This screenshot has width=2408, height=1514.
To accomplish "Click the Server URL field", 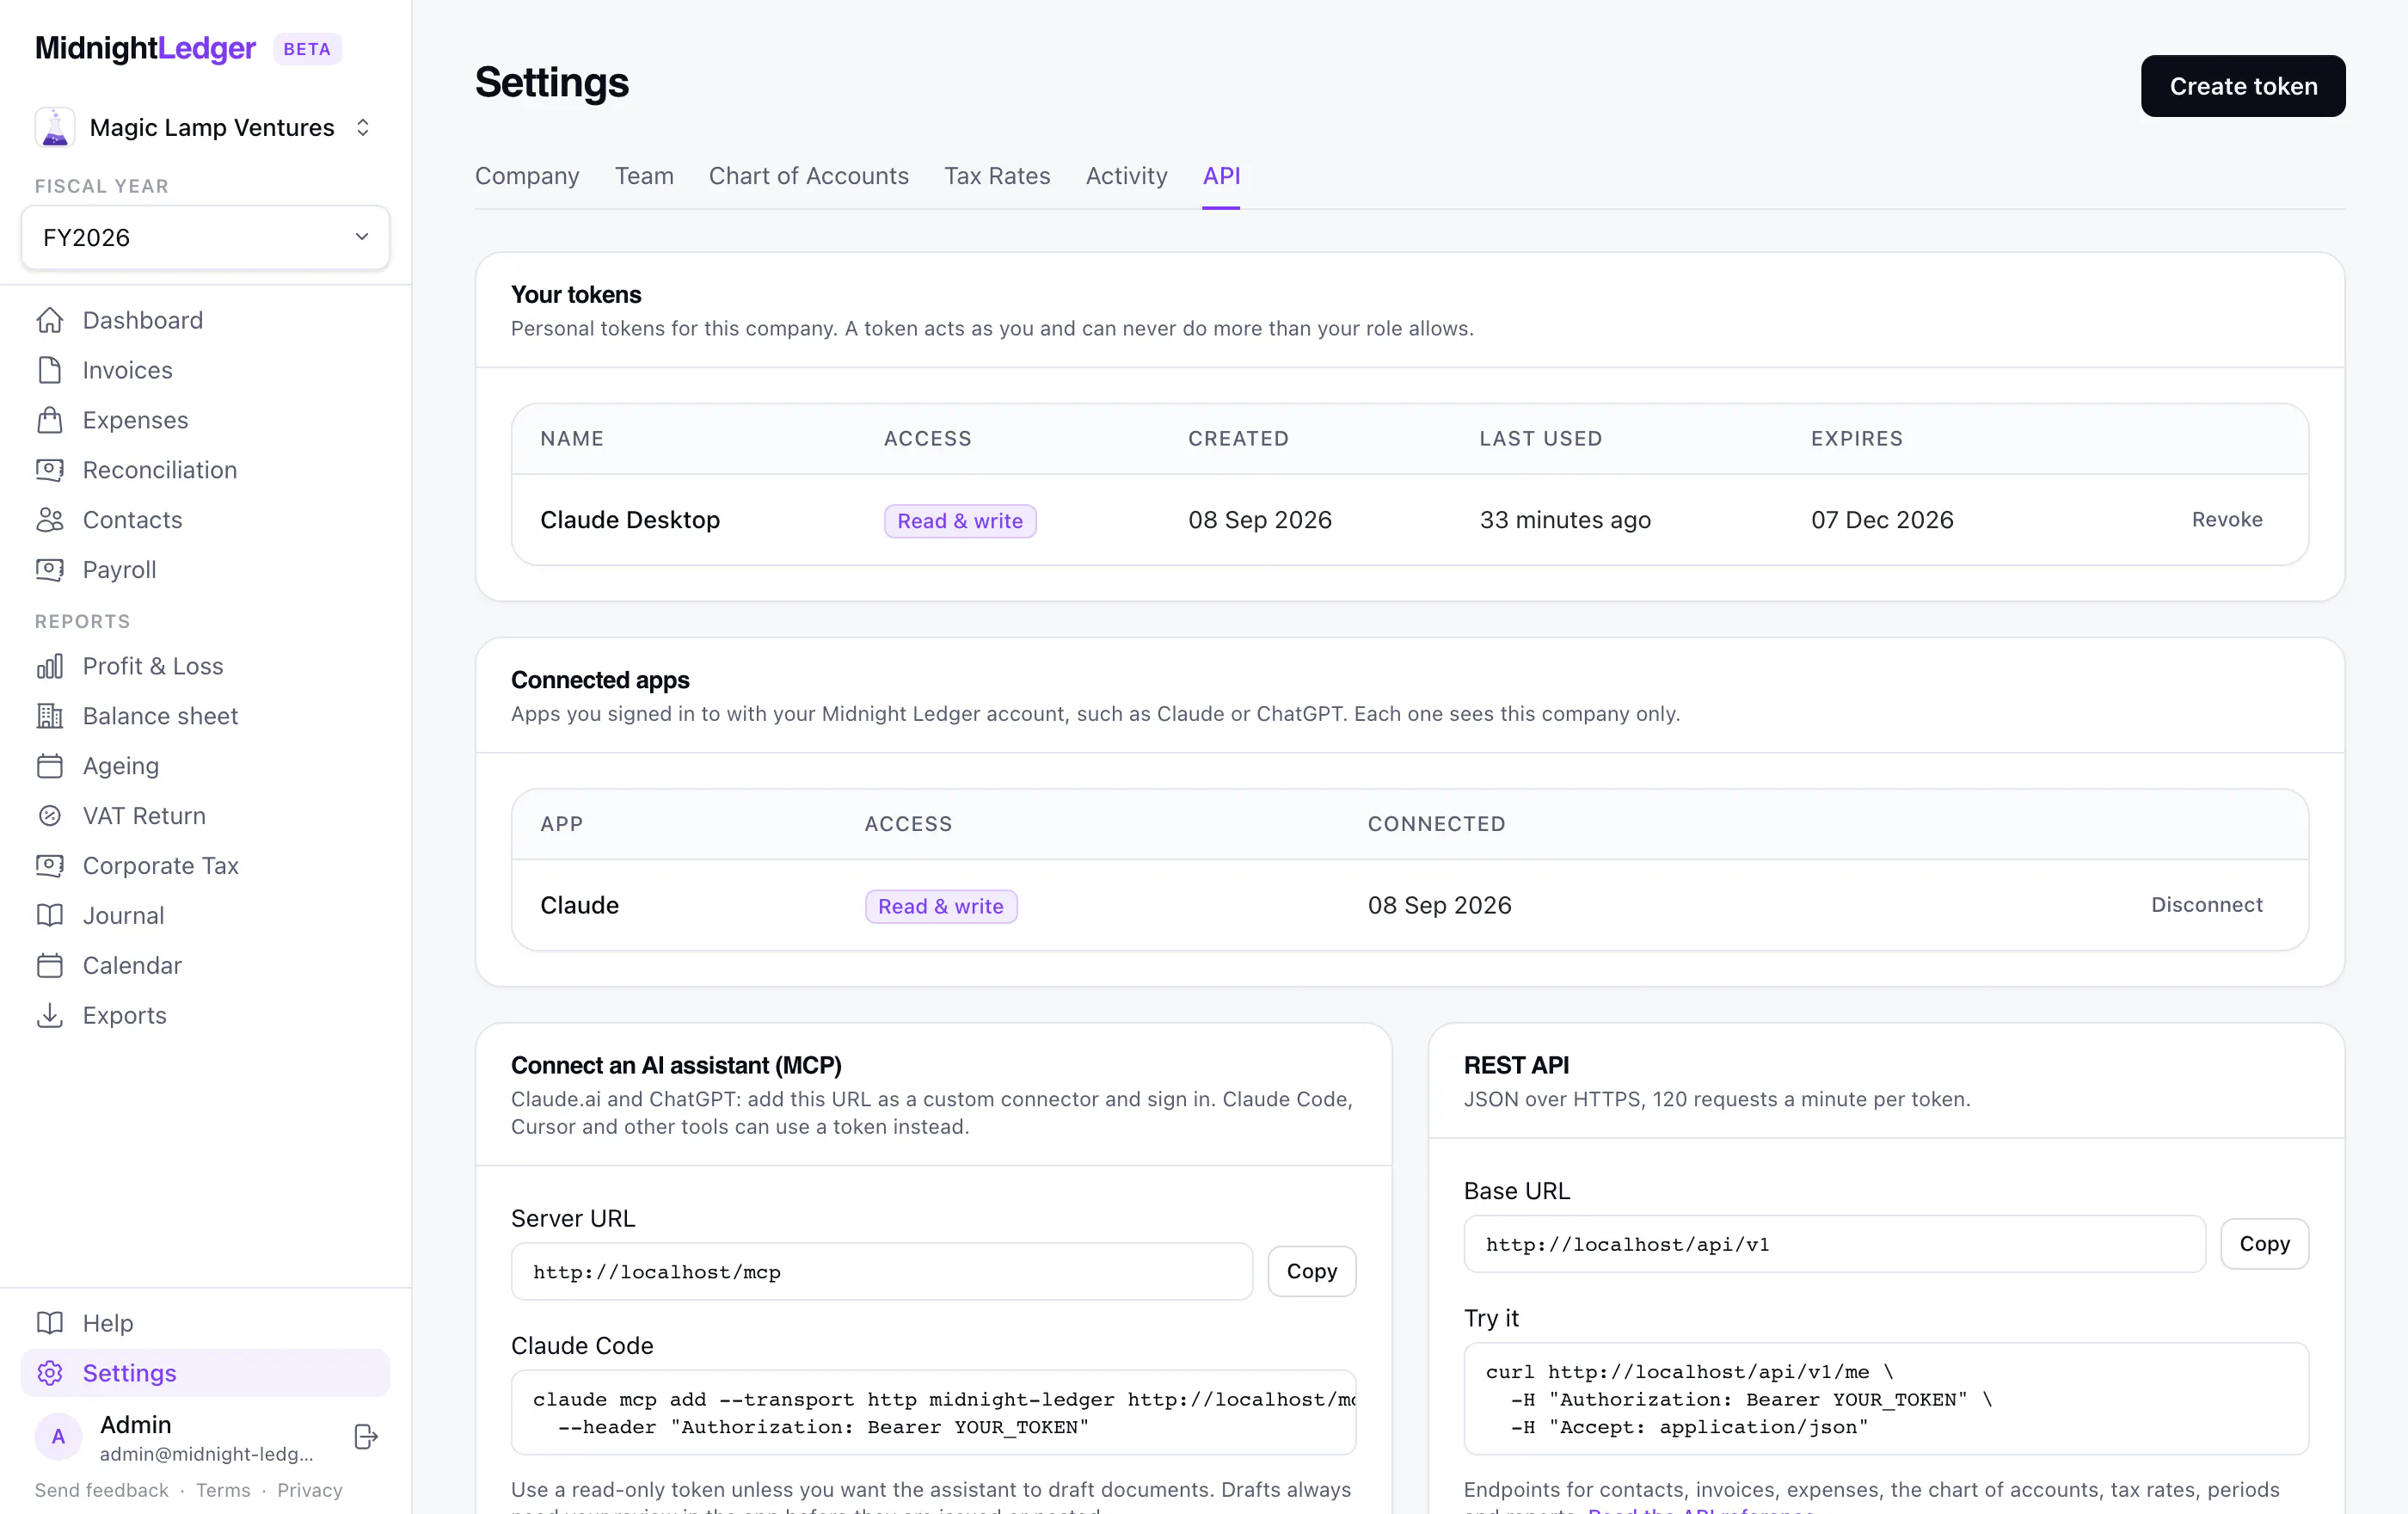I will click(x=882, y=1271).
